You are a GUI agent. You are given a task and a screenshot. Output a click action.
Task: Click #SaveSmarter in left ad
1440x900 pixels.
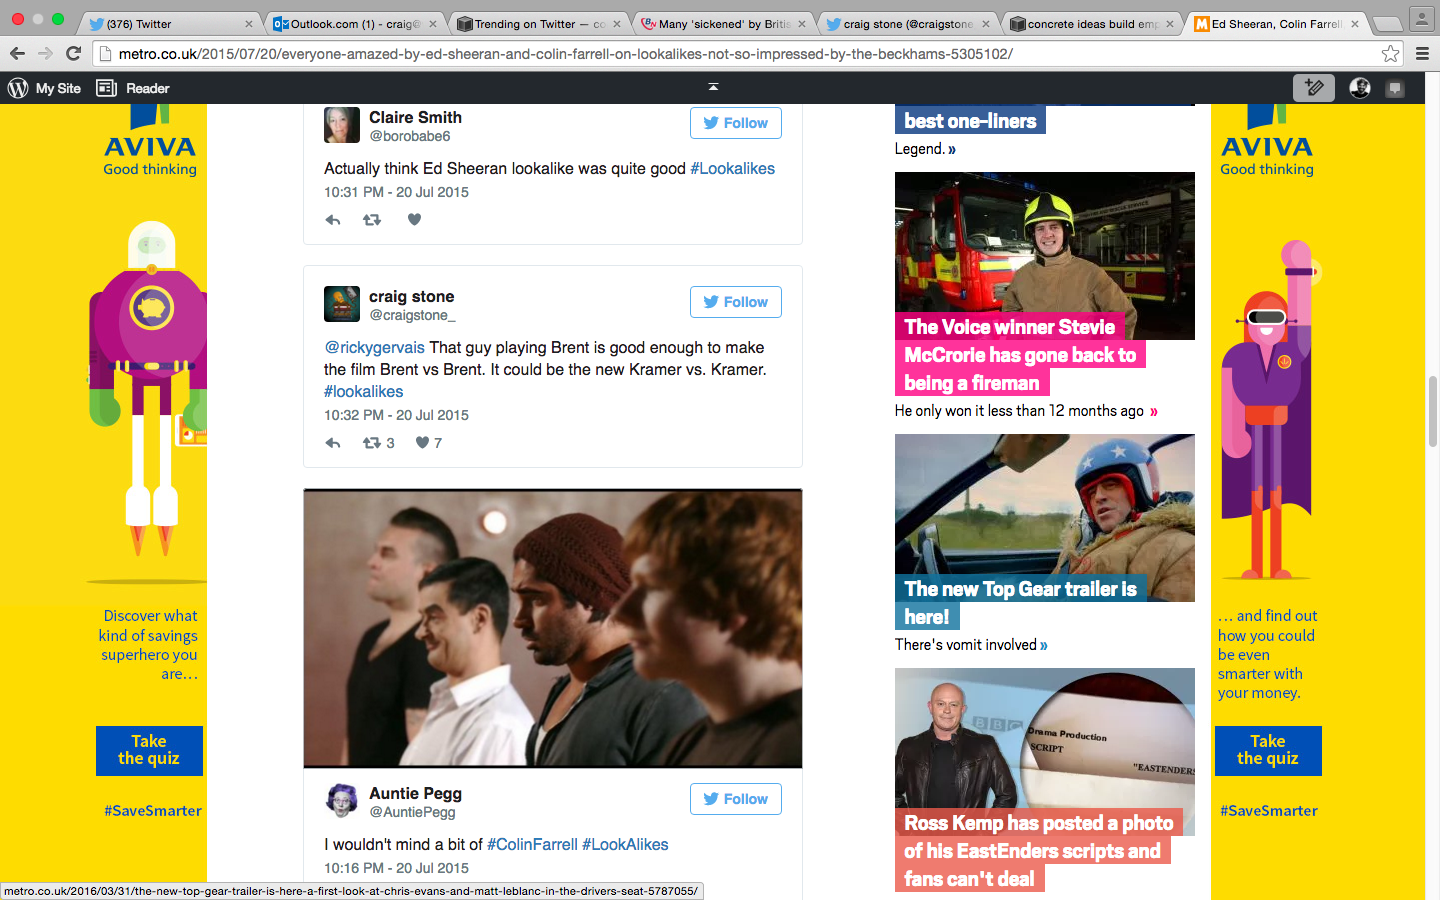[153, 811]
